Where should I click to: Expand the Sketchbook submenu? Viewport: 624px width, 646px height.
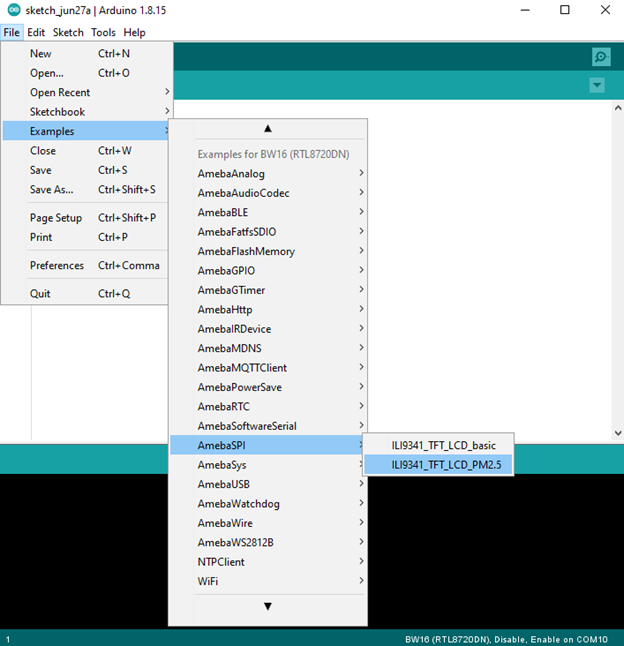coord(87,112)
